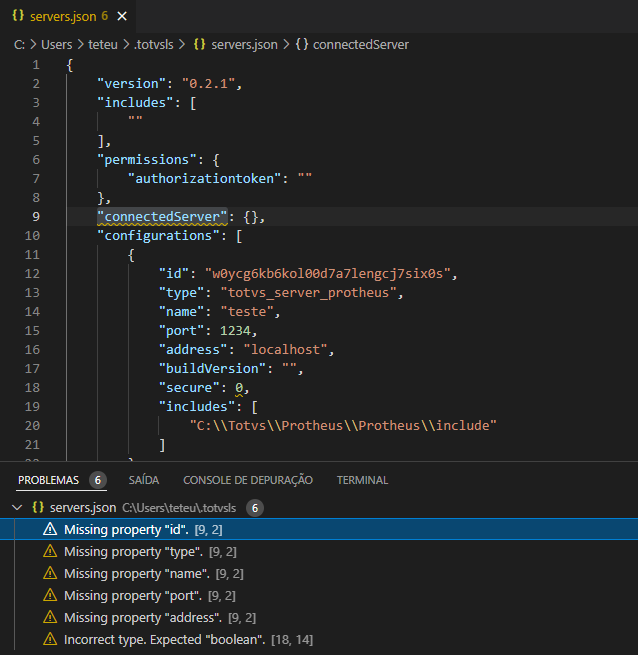Click the "0.2.1" version value
Viewport: 638px width, 655px height.
pyautogui.click(x=208, y=84)
